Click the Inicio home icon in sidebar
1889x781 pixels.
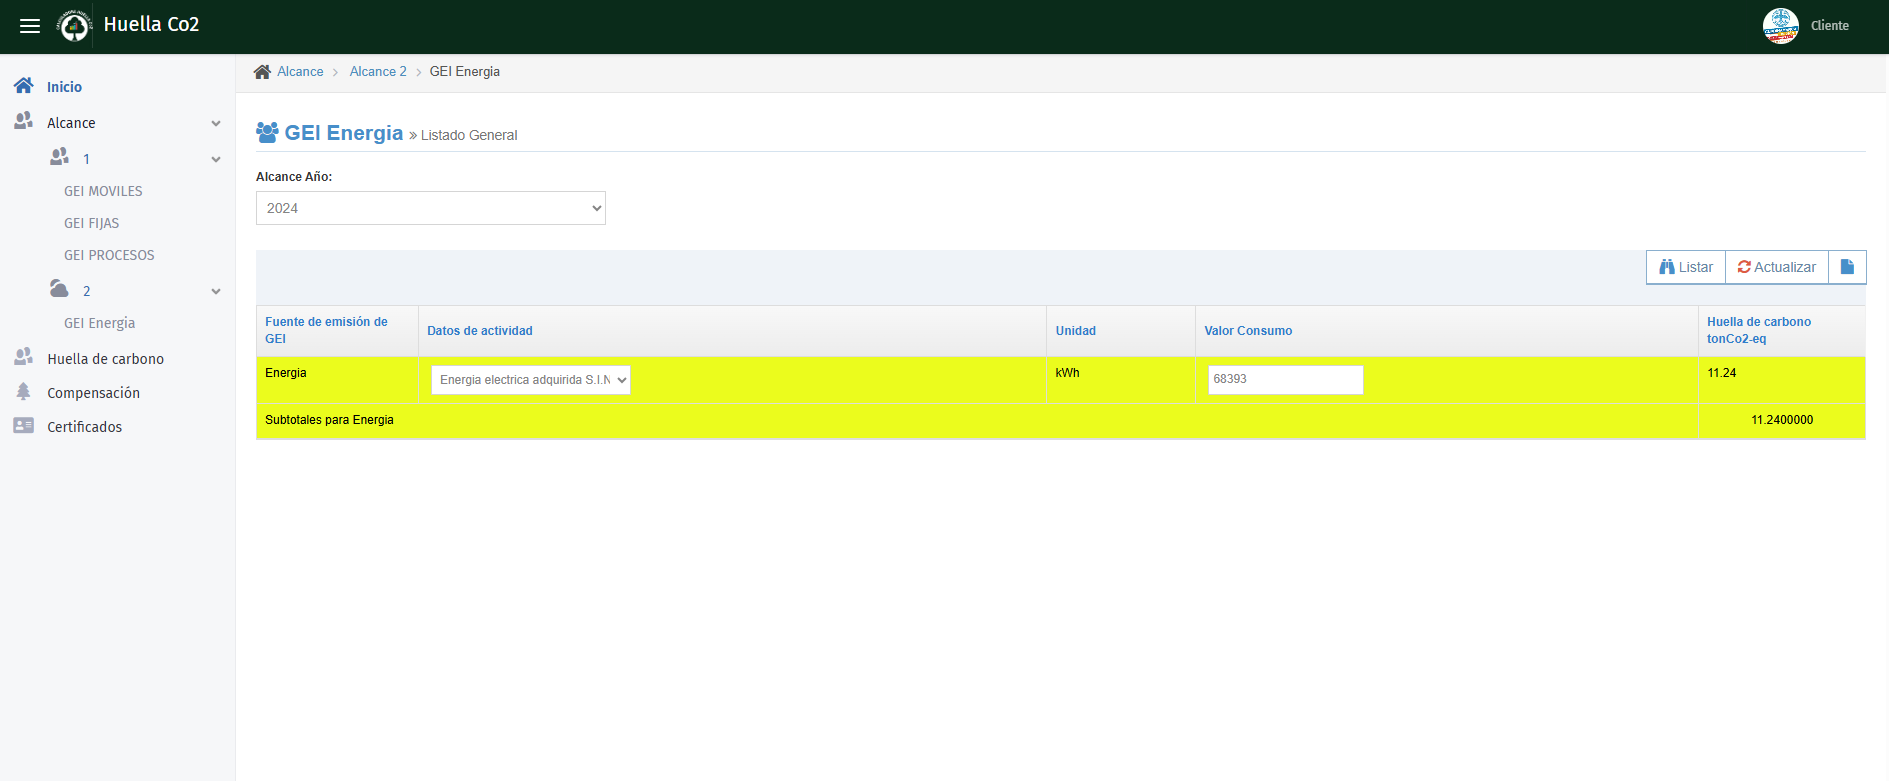pyautogui.click(x=24, y=86)
